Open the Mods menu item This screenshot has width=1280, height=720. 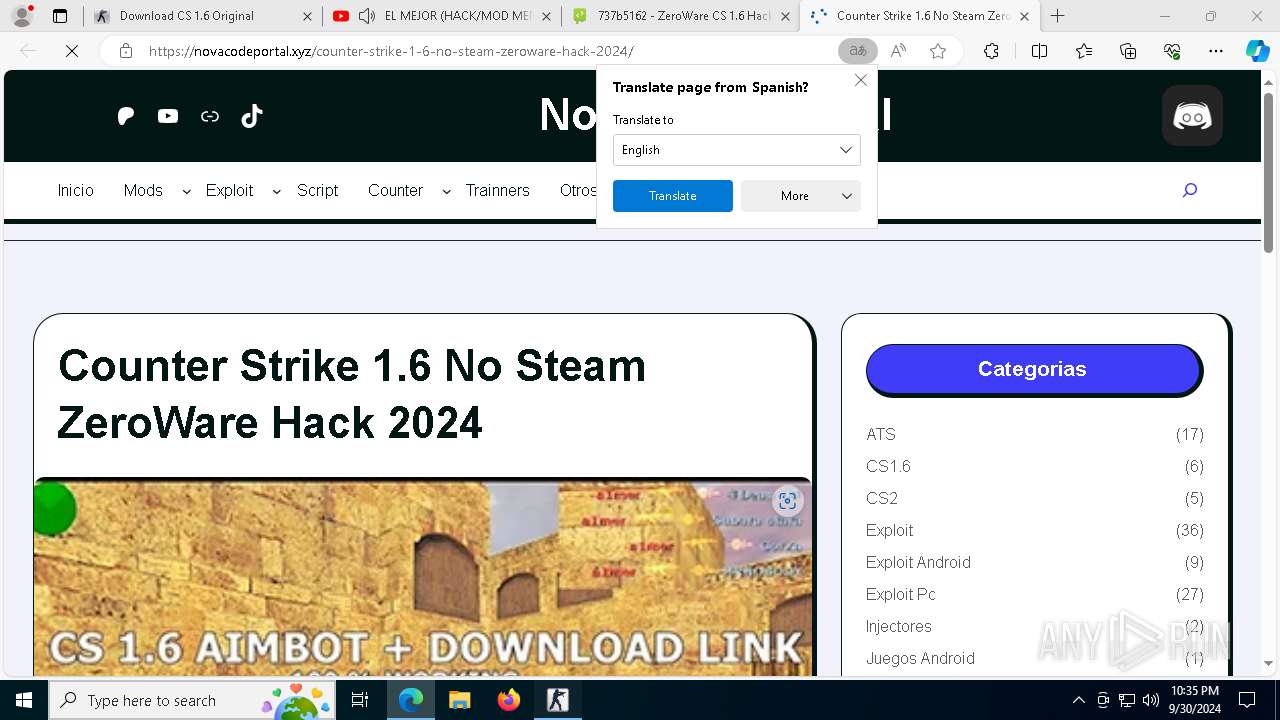coord(143,190)
